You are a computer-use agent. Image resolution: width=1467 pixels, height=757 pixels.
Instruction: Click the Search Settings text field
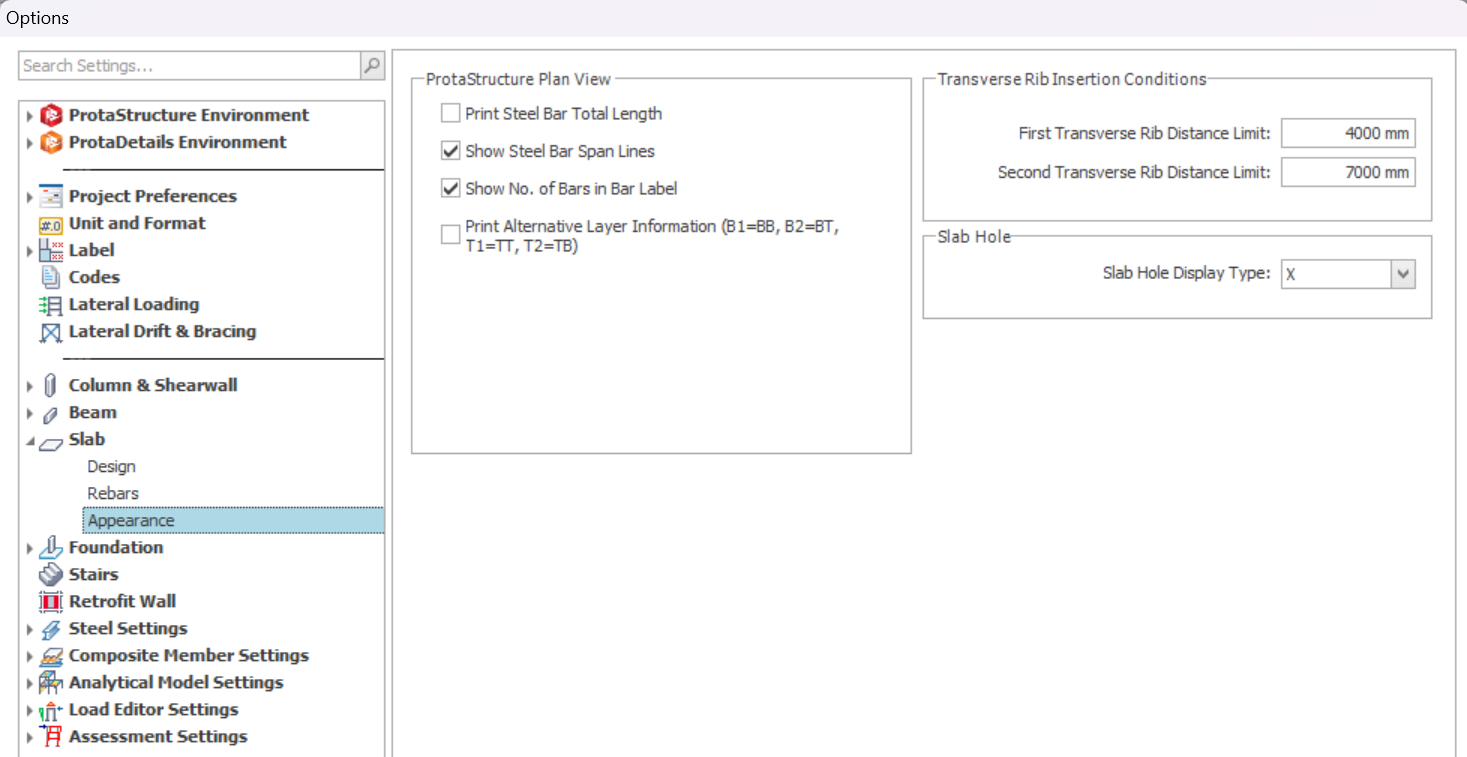[x=189, y=66]
